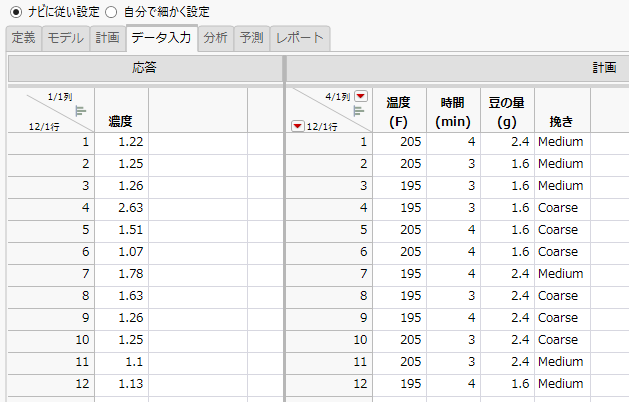Open the 計画 tab
The height and width of the screenshot is (402, 629).
tap(108, 38)
